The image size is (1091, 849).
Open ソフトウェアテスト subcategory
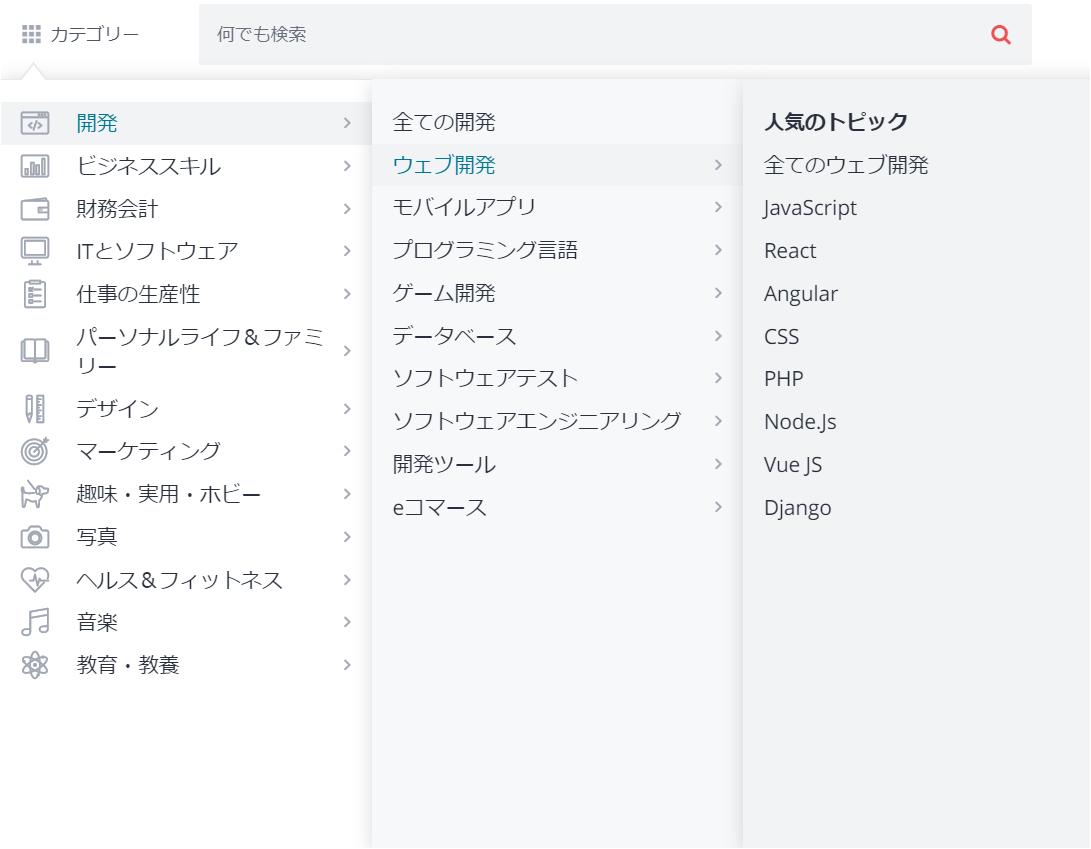point(485,379)
